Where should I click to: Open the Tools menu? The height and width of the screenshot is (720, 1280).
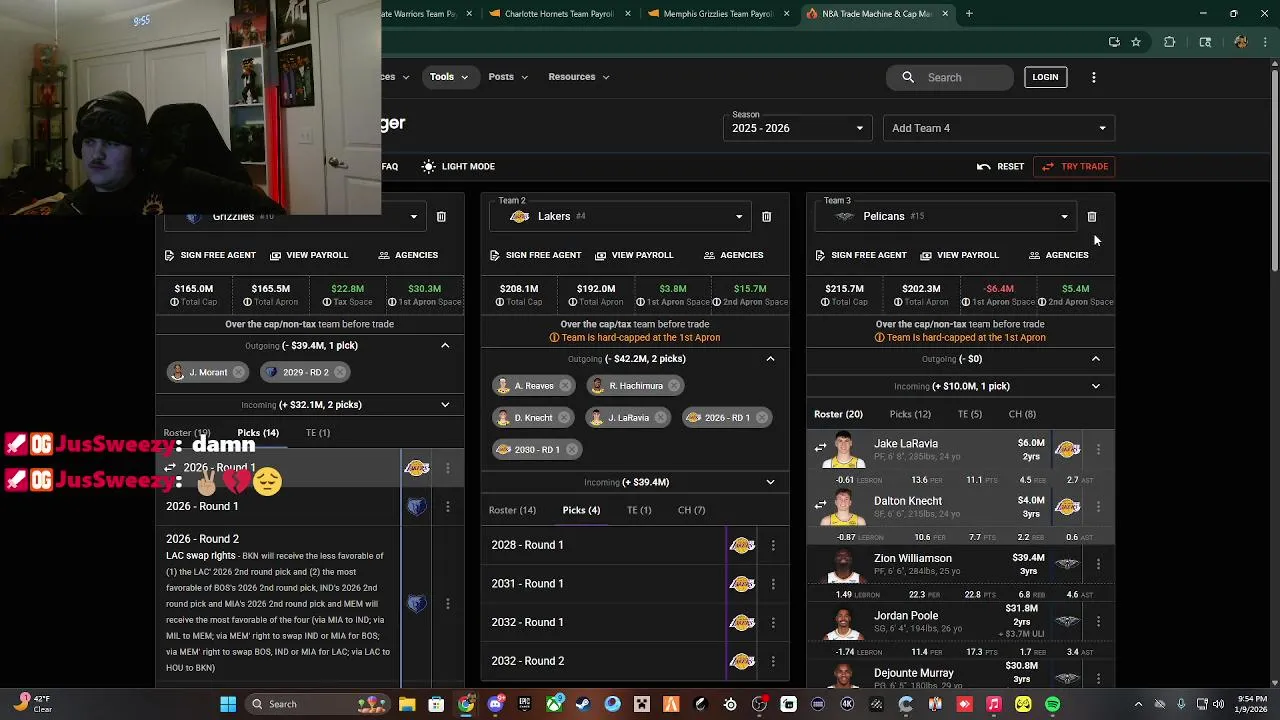coord(449,77)
